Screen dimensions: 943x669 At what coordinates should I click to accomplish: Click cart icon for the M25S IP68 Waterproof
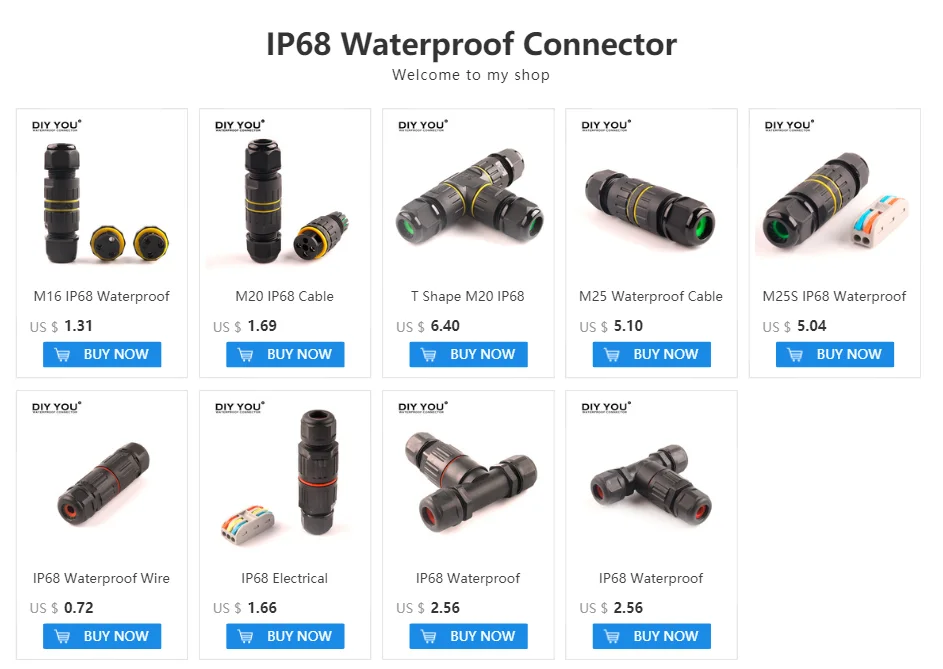coord(795,355)
